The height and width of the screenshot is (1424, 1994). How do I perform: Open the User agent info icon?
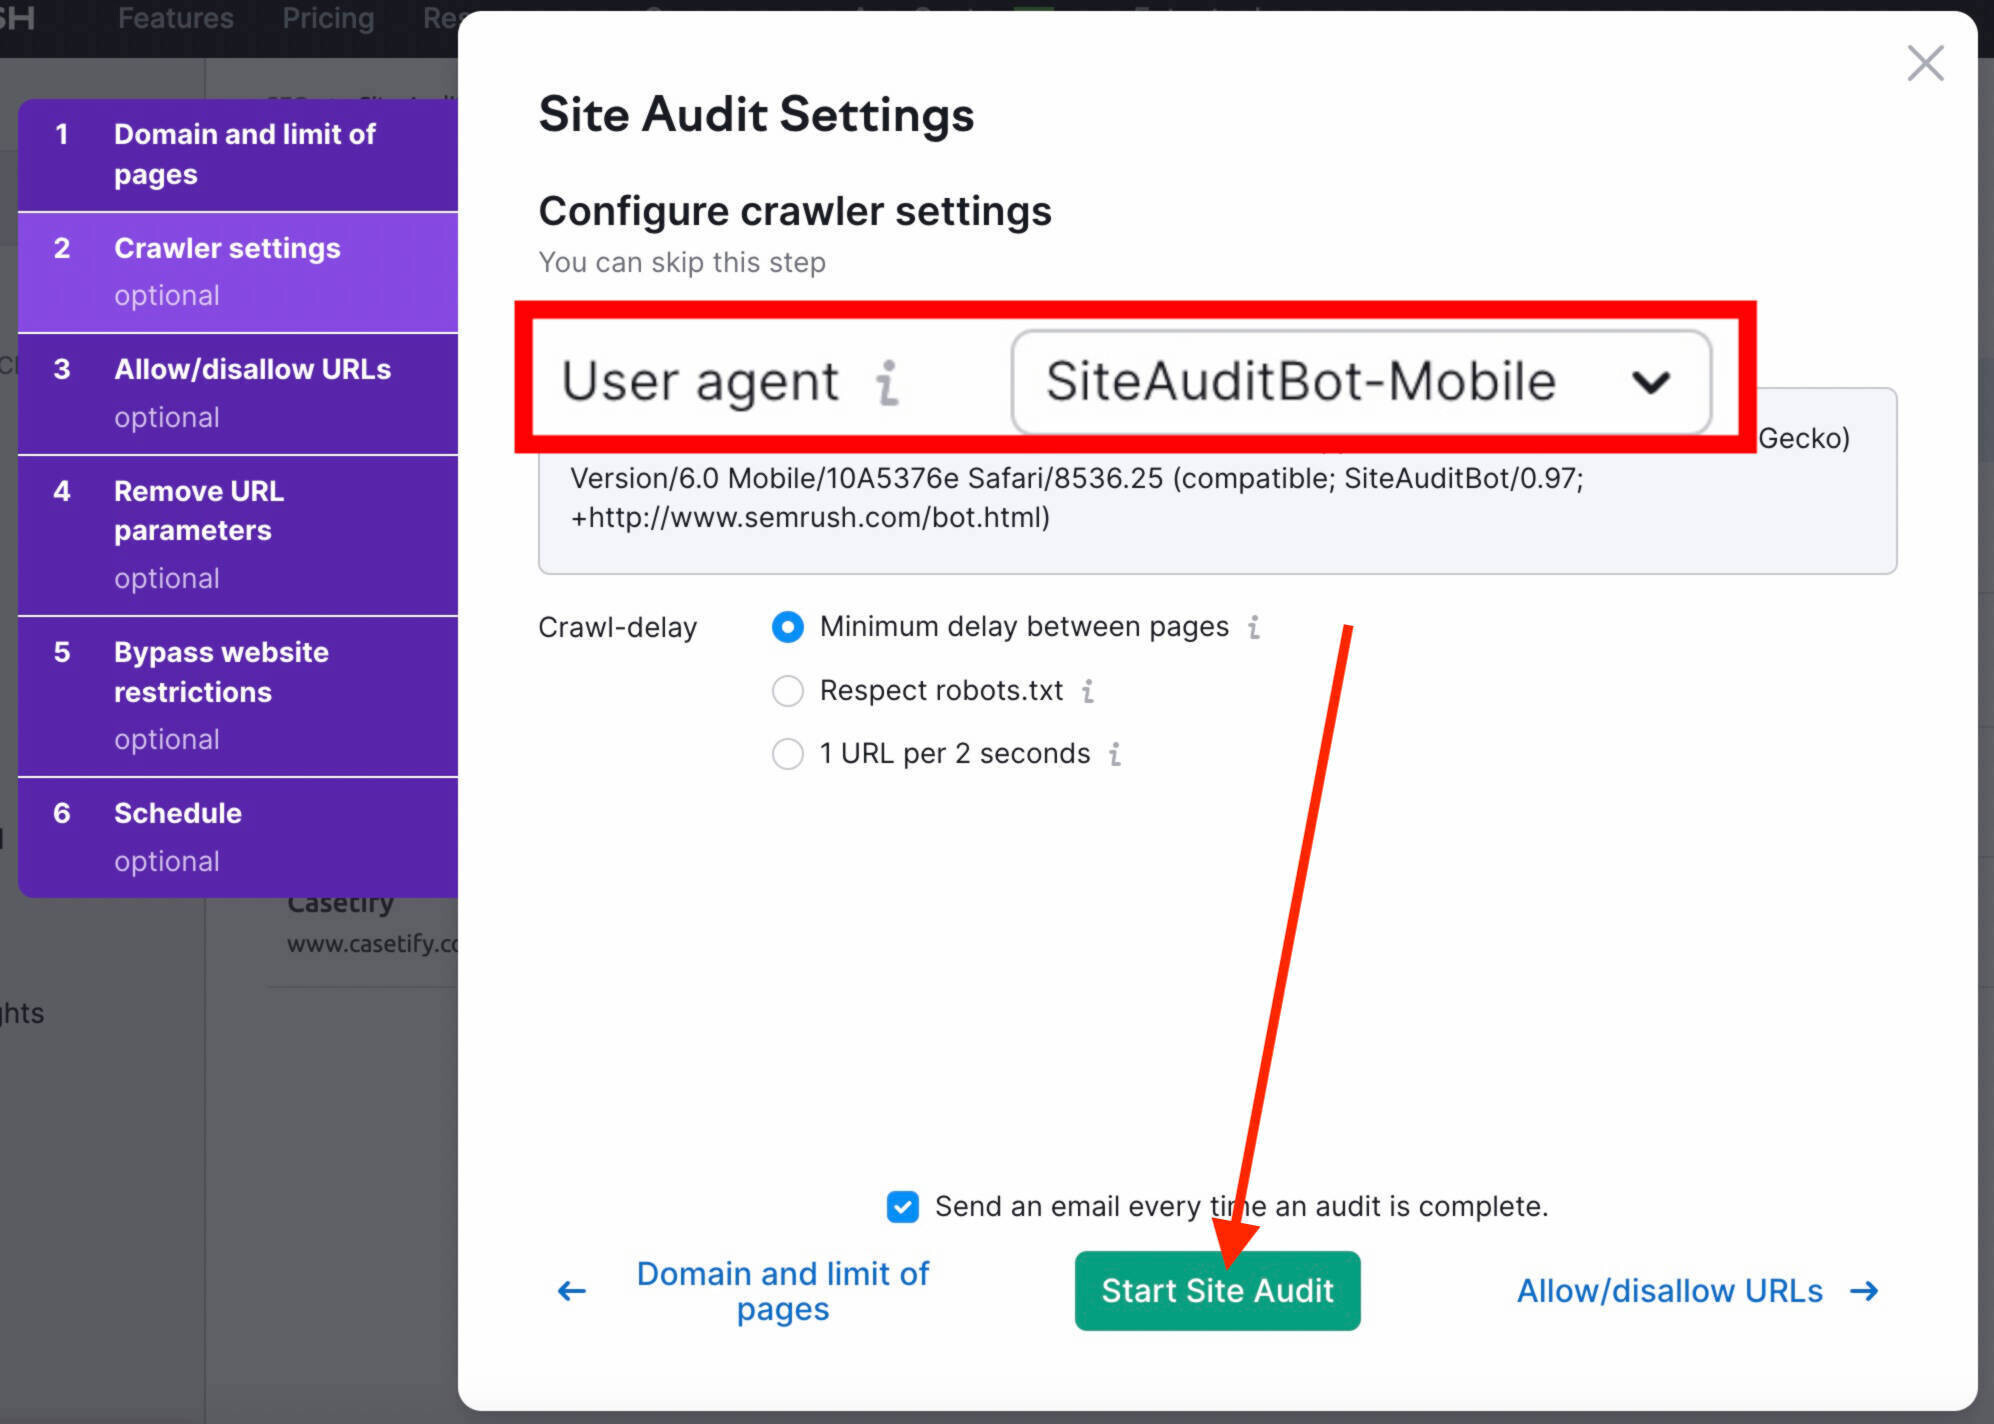(x=887, y=383)
